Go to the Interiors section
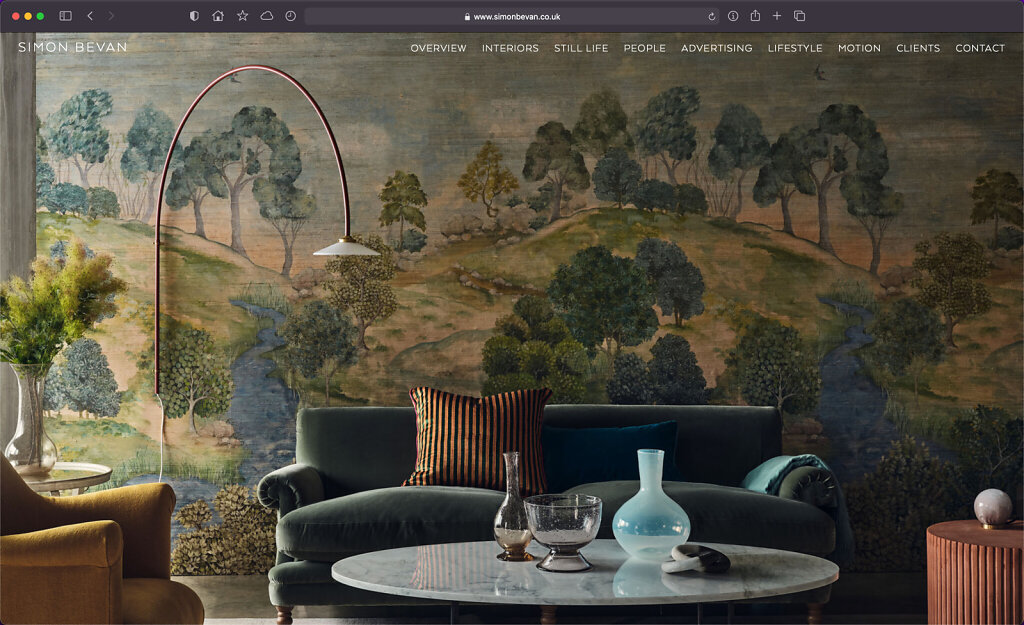The width and height of the screenshot is (1024, 625). 510,48
